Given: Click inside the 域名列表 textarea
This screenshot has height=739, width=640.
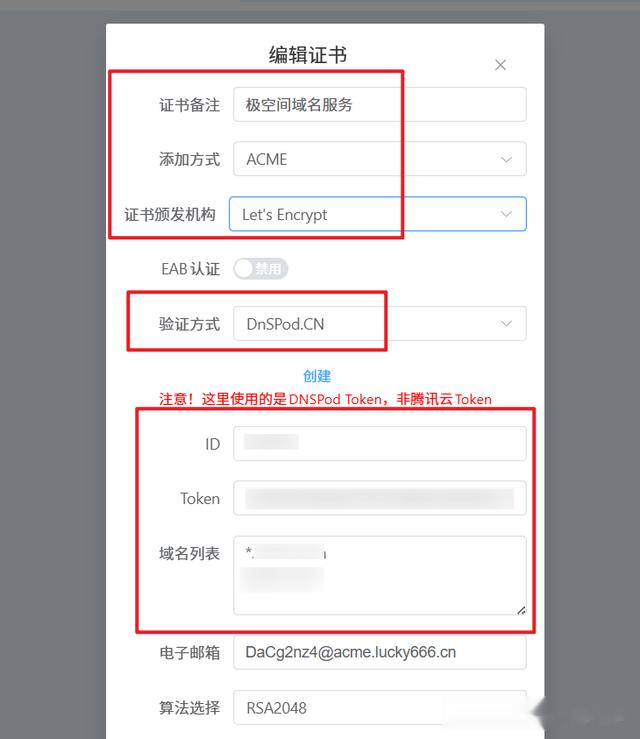Looking at the screenshot, I should pyautogui.click(x=380, y=575).
